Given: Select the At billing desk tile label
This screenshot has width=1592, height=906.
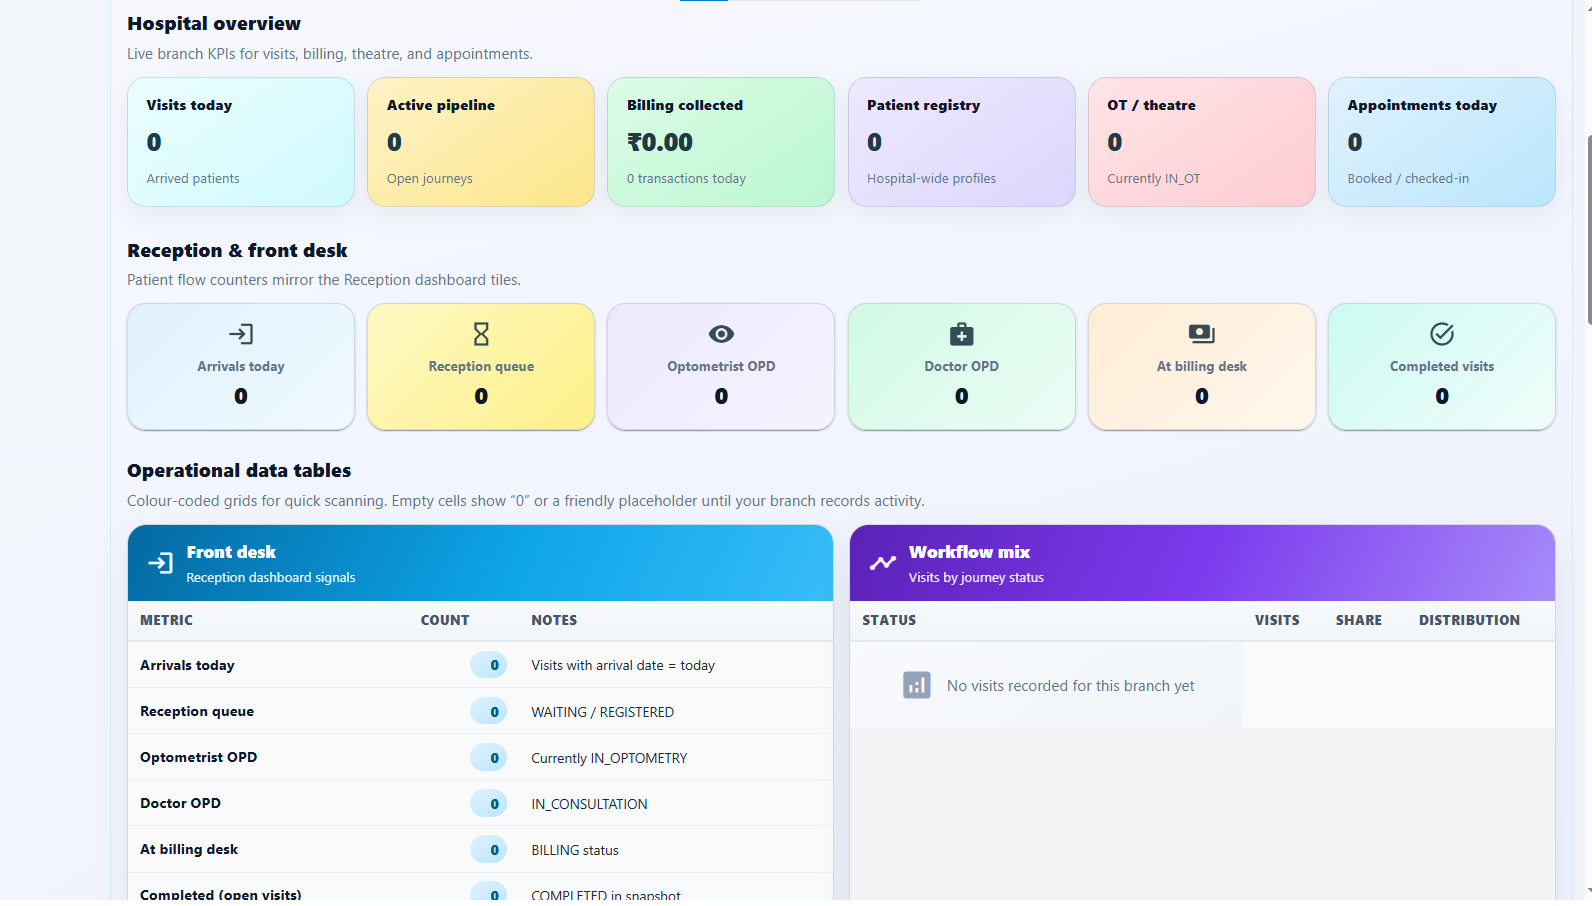Looking at the screenshot, I should coord(1202,367).
